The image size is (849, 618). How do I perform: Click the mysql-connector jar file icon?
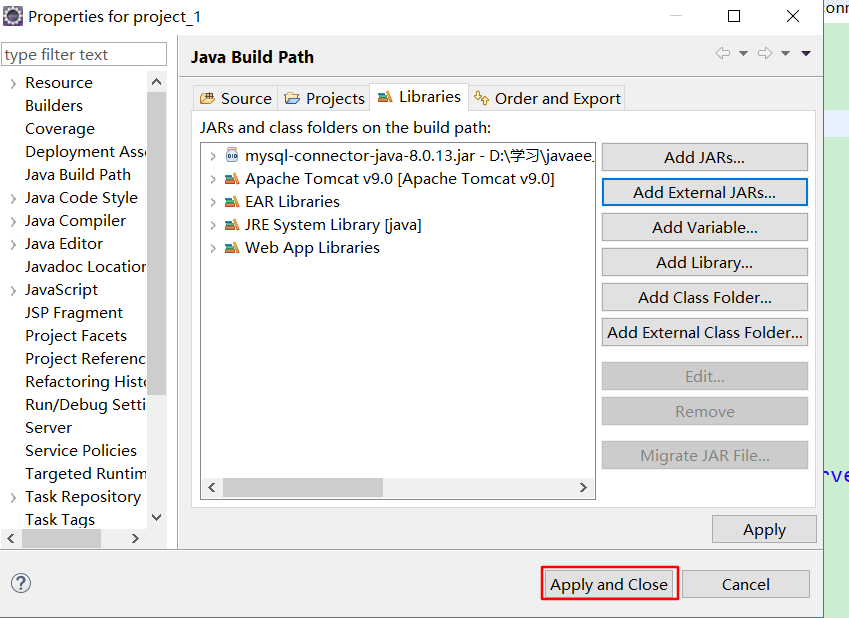(230, 155)
